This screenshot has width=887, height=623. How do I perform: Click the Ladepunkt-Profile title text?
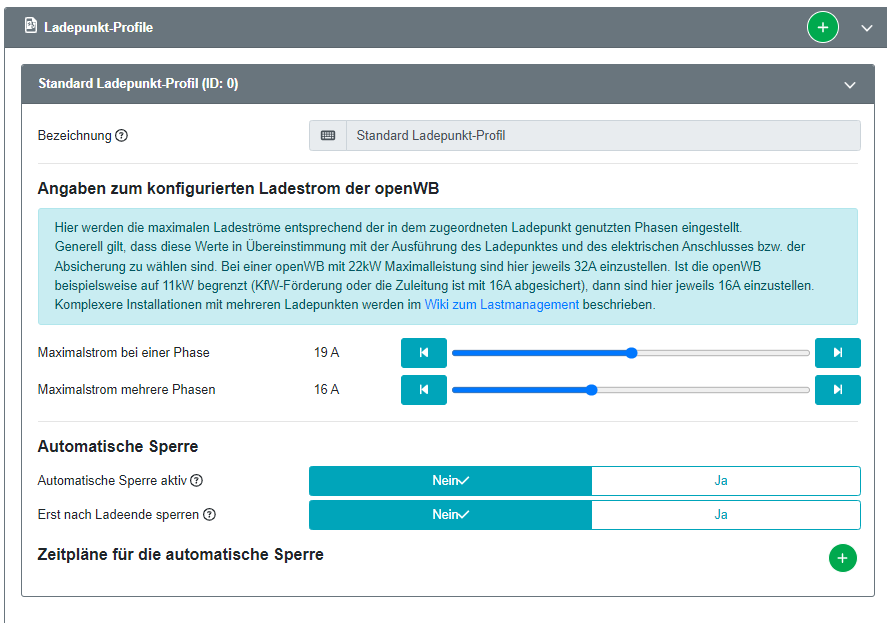pos(98,27)
